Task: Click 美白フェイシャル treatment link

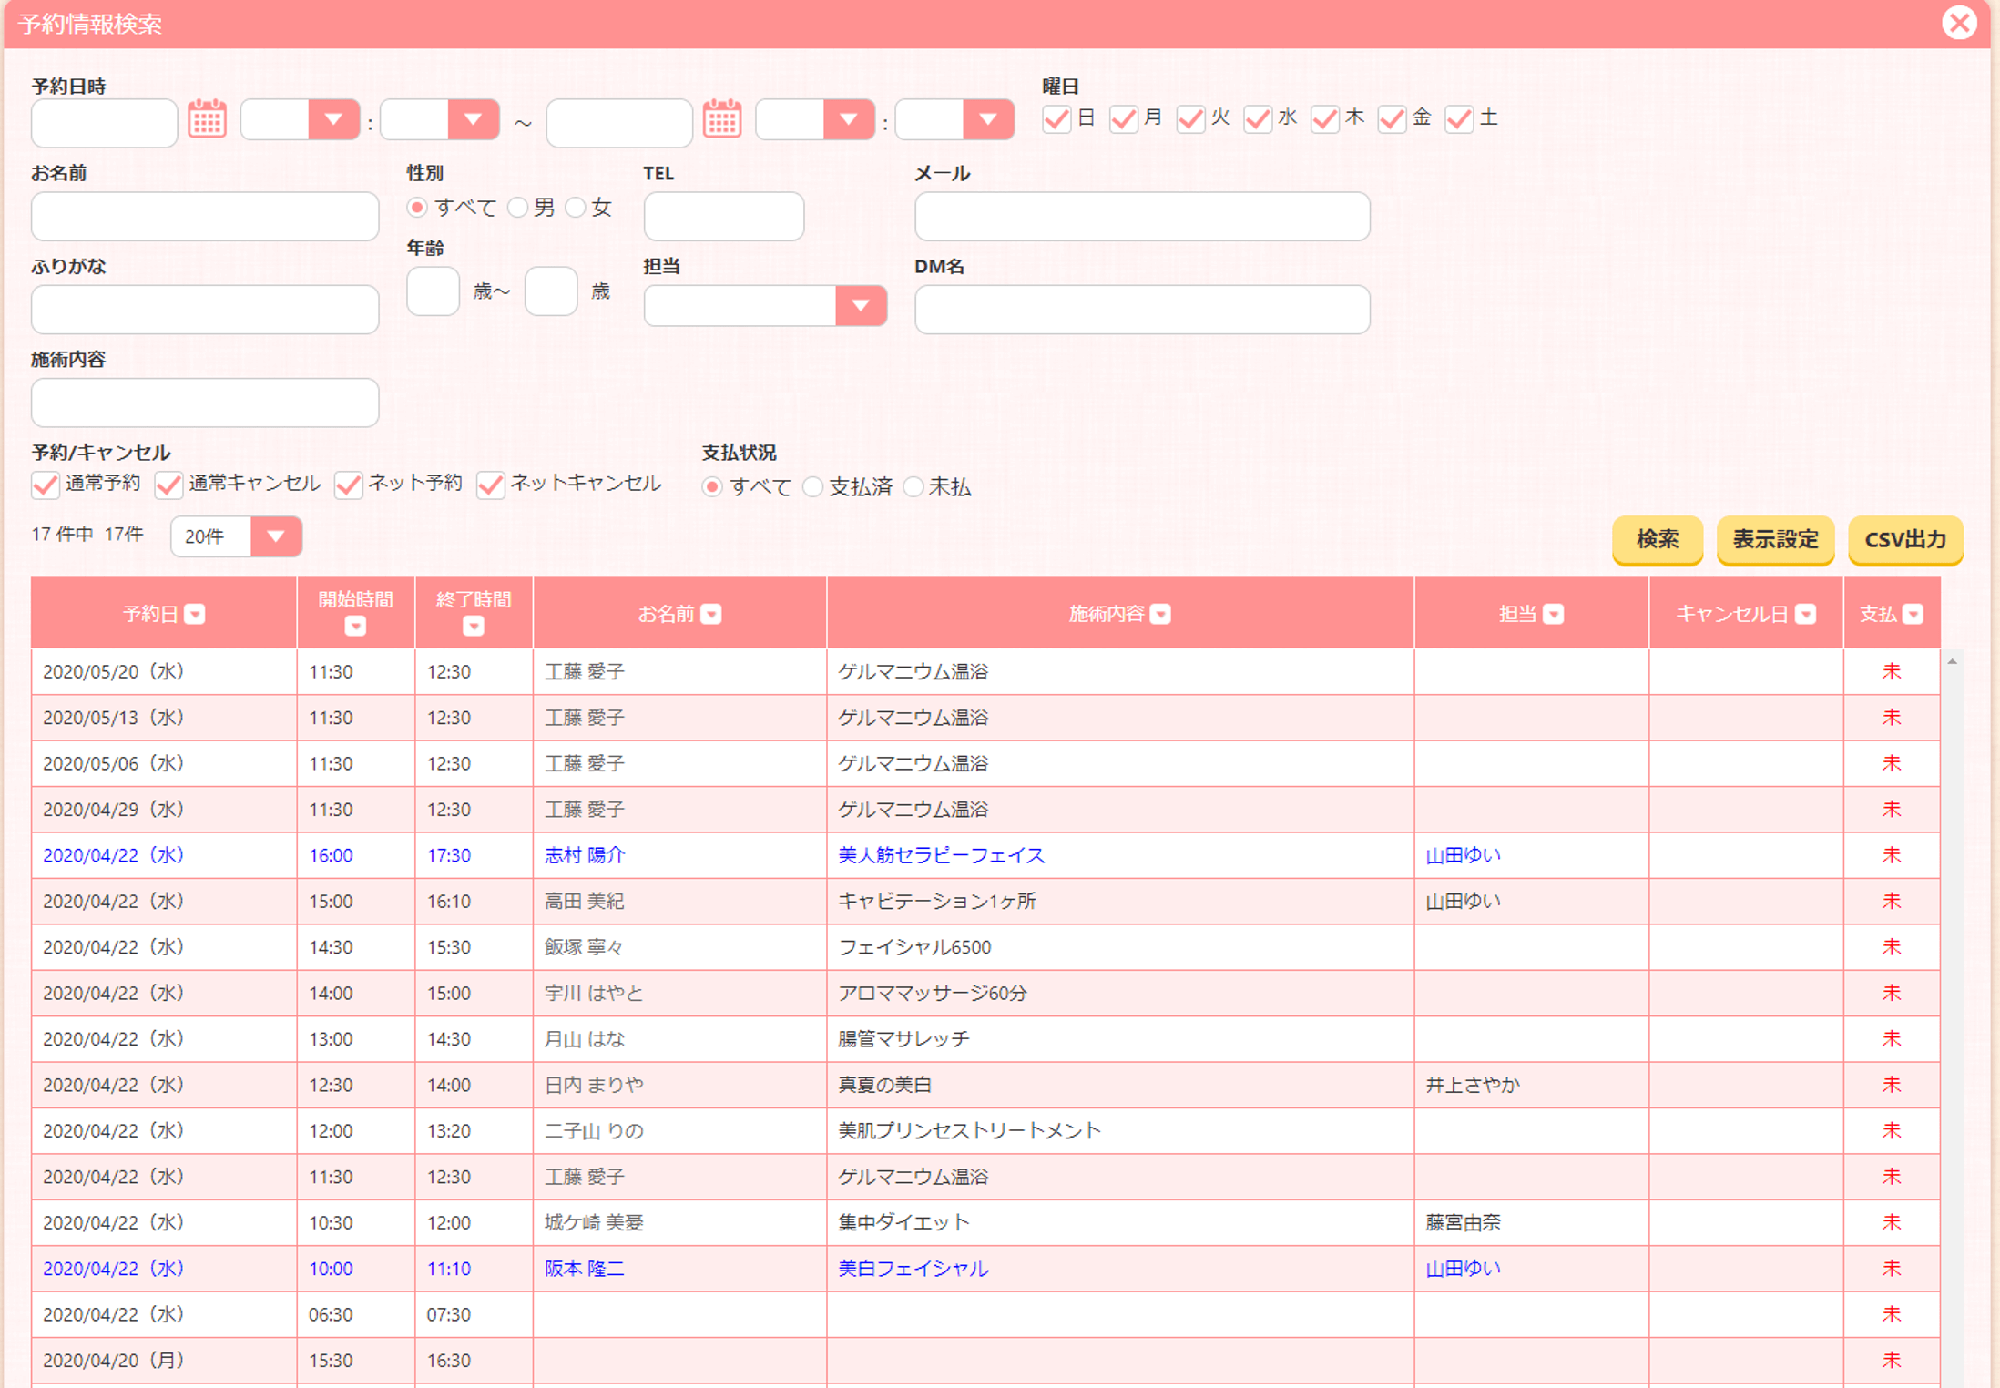Action: coord(913,1268)
